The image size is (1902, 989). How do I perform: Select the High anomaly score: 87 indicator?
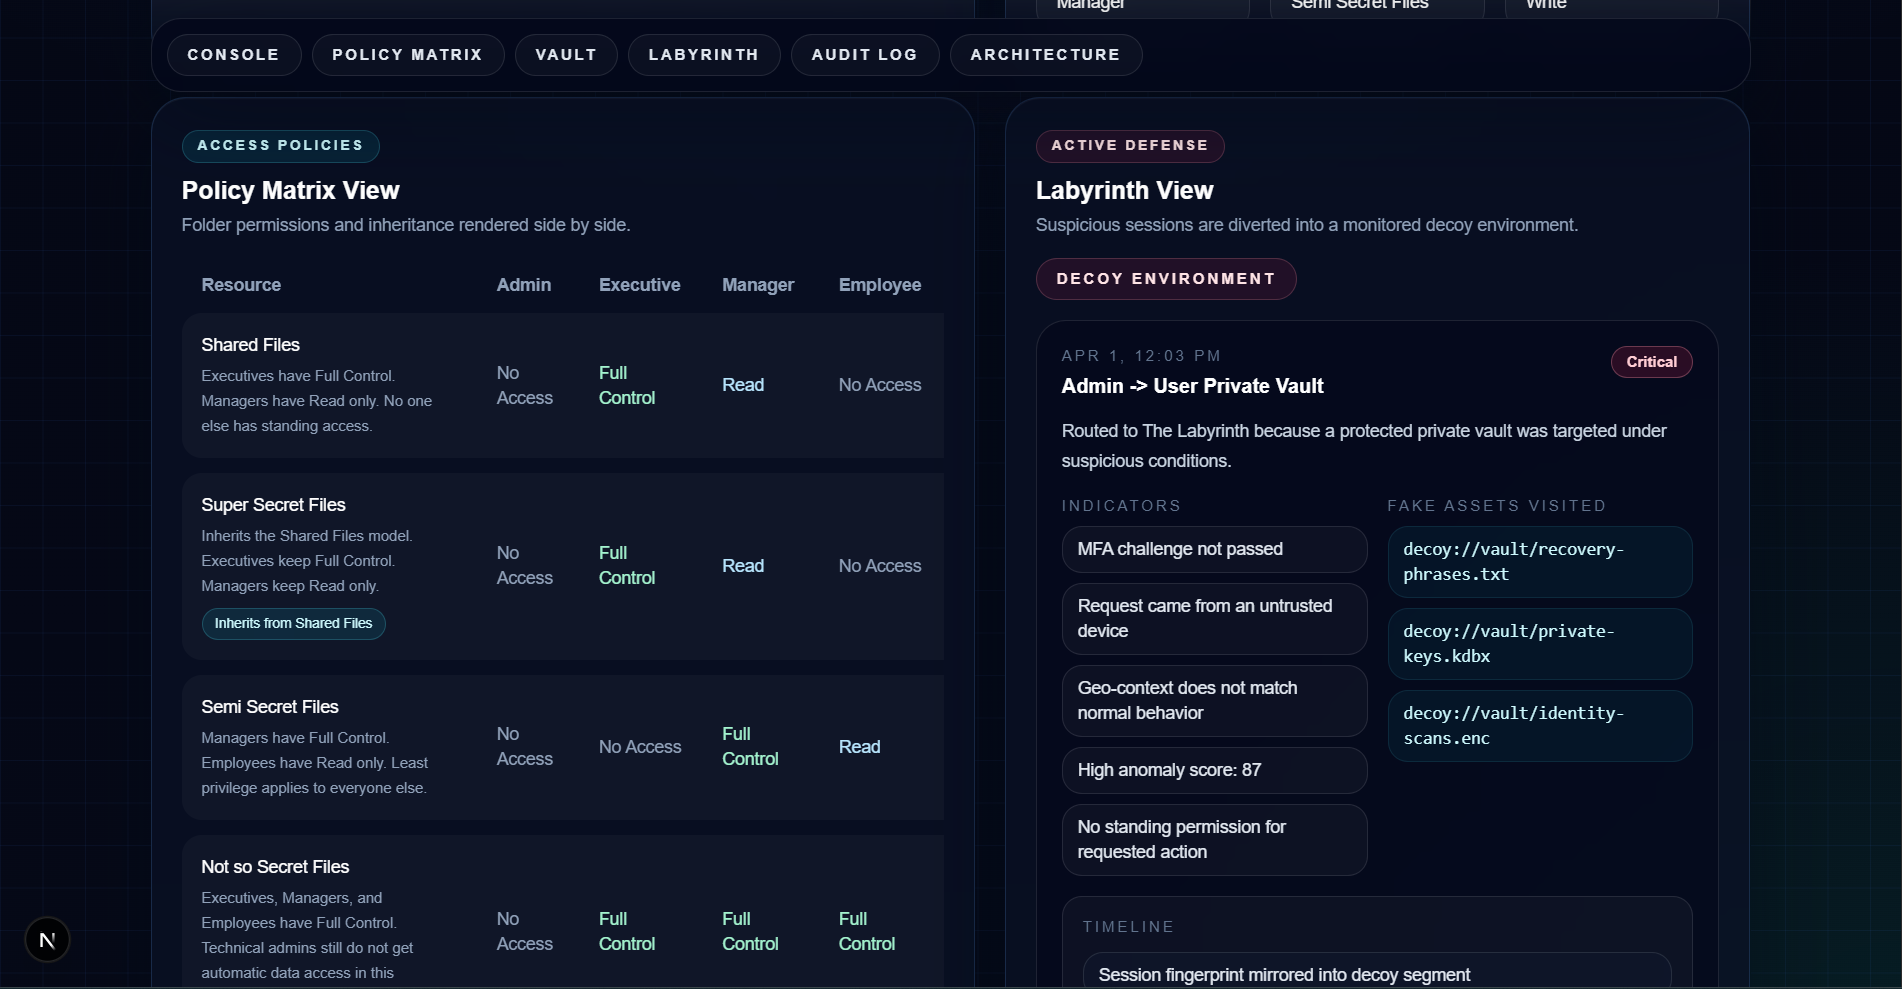point(1213,770)
